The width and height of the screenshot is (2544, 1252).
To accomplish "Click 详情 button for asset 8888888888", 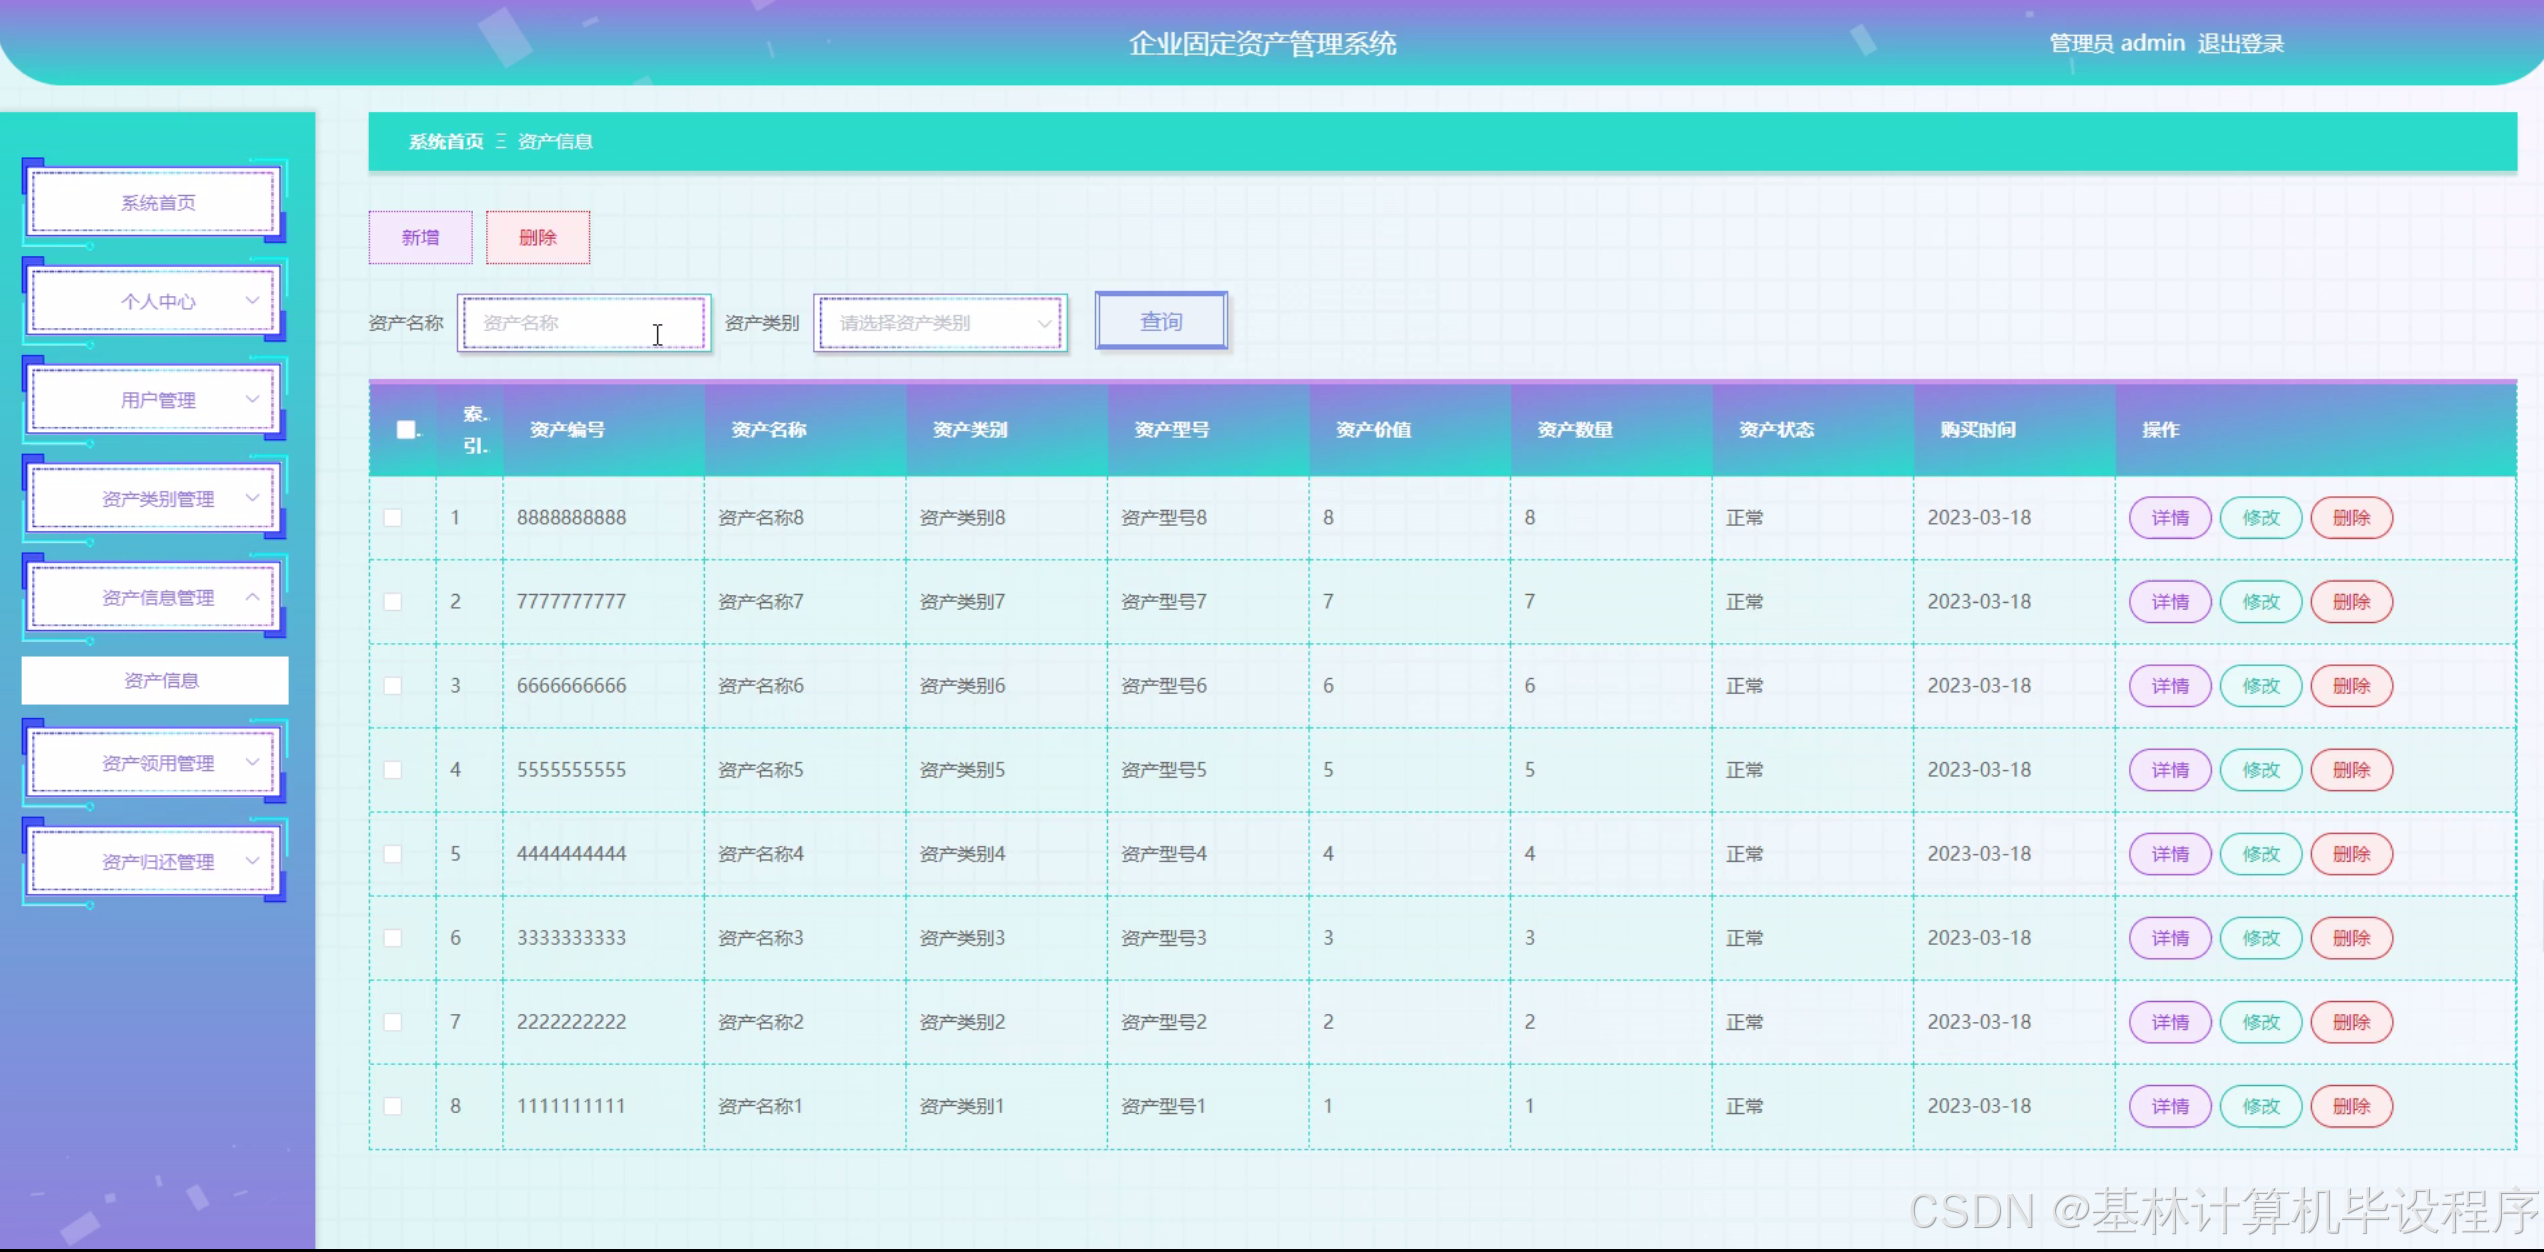I will pyautogui.click(x=2169, y=518).
